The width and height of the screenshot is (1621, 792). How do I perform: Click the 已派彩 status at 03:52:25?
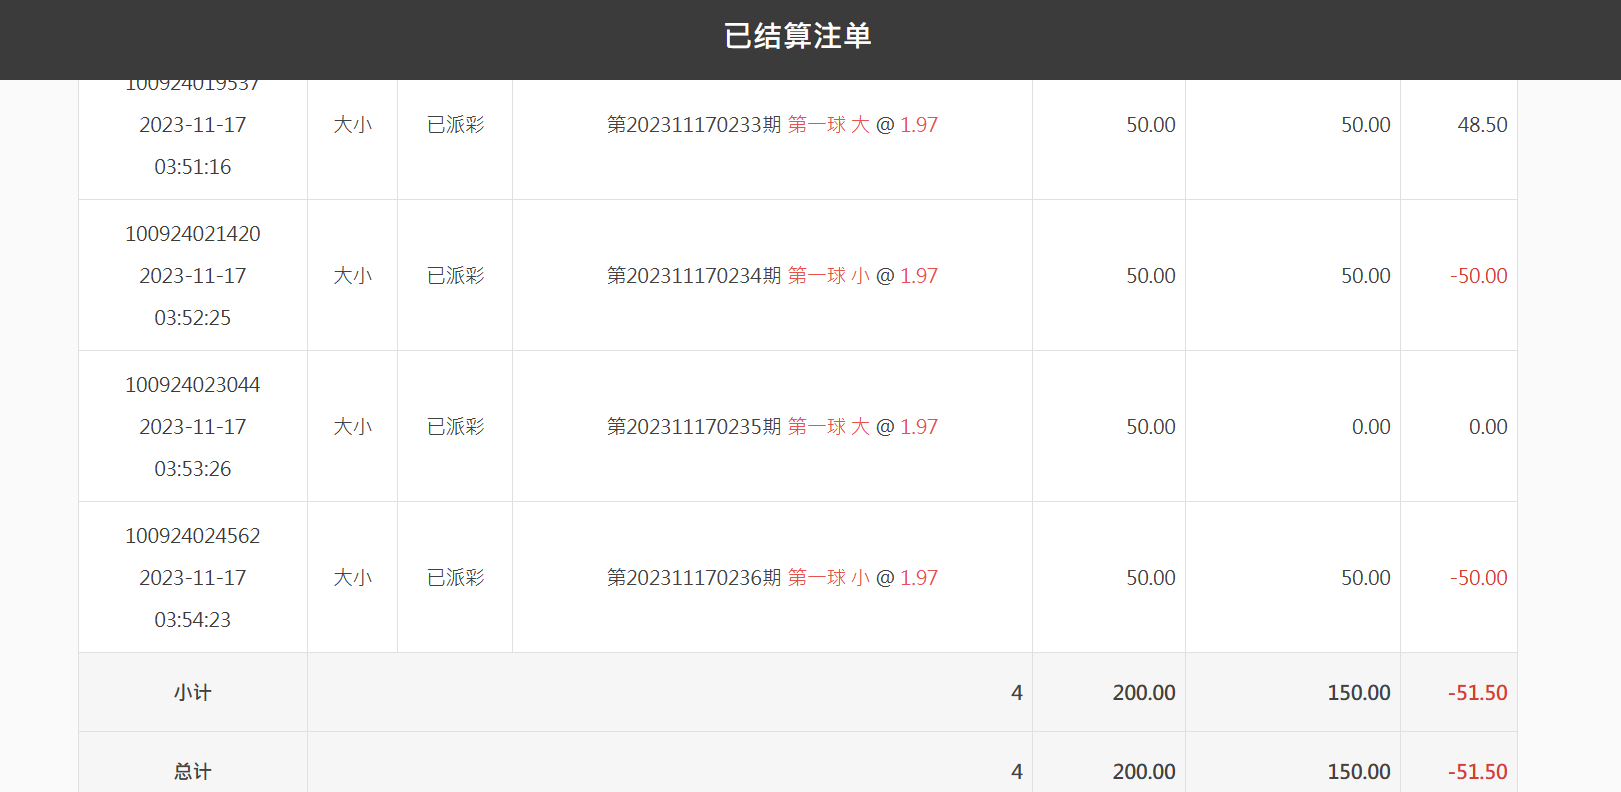tap(455, 276)
